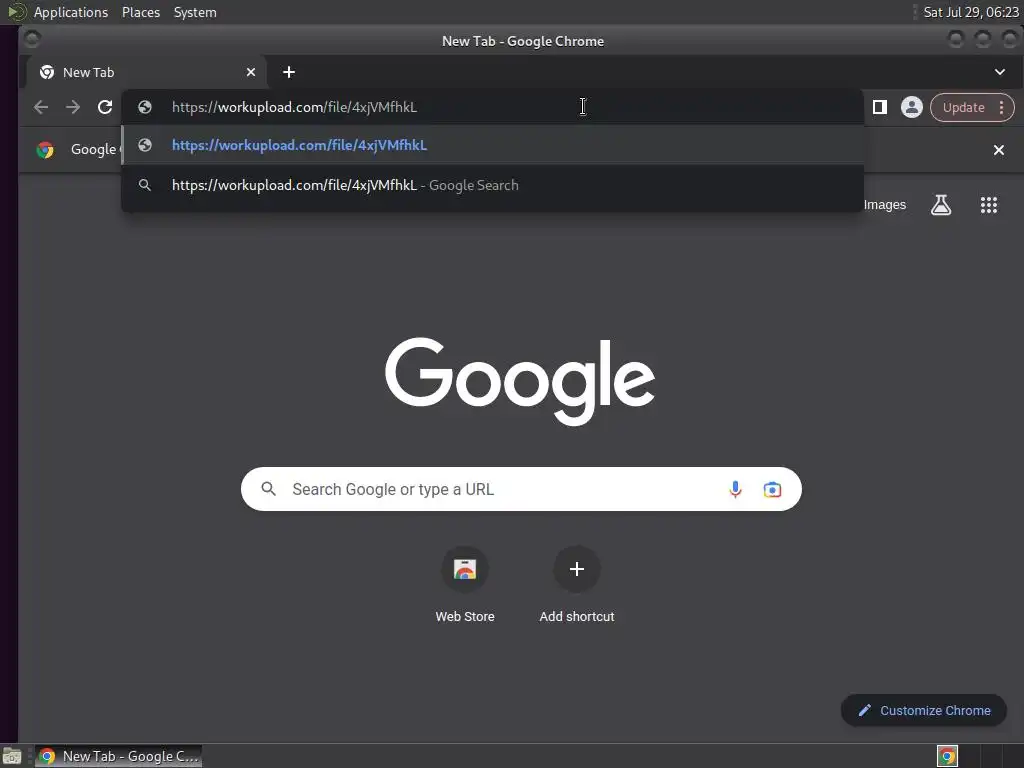The width and height of the screenshot is (1024, 768).
Task: Select the New Tab tab
Action: coord(147,72)
